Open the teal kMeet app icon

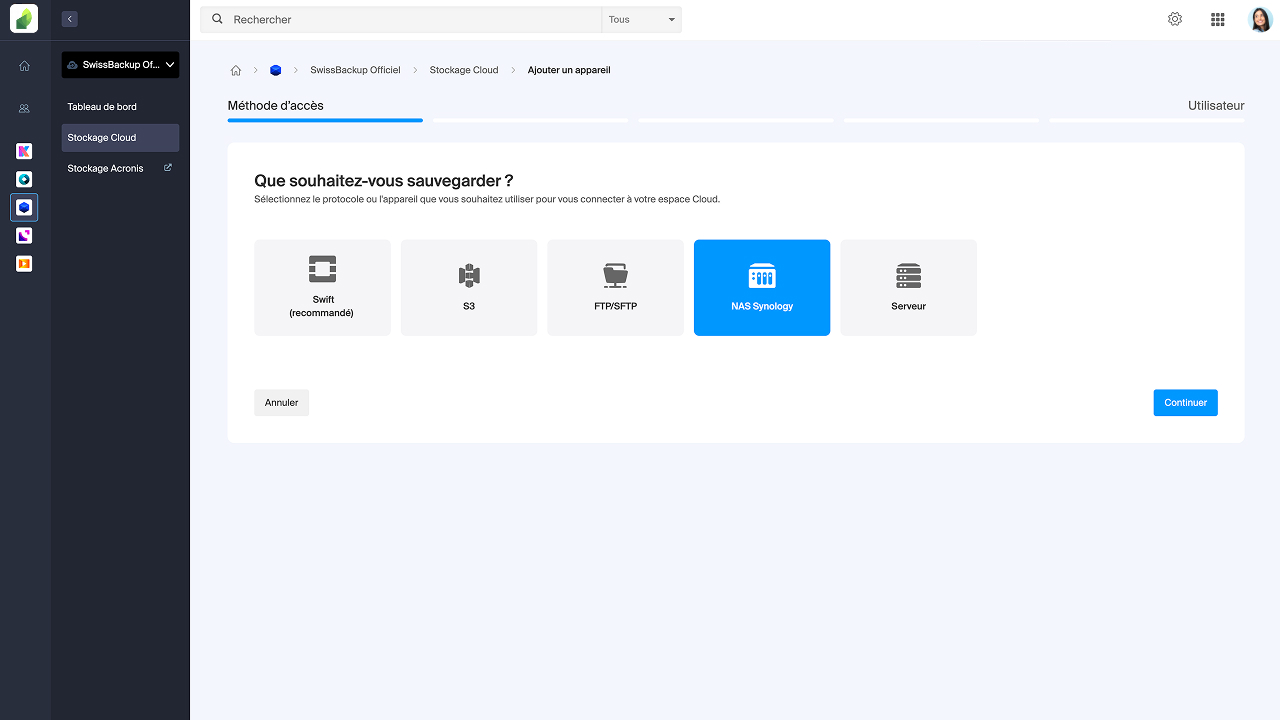[x=24, y=179]
